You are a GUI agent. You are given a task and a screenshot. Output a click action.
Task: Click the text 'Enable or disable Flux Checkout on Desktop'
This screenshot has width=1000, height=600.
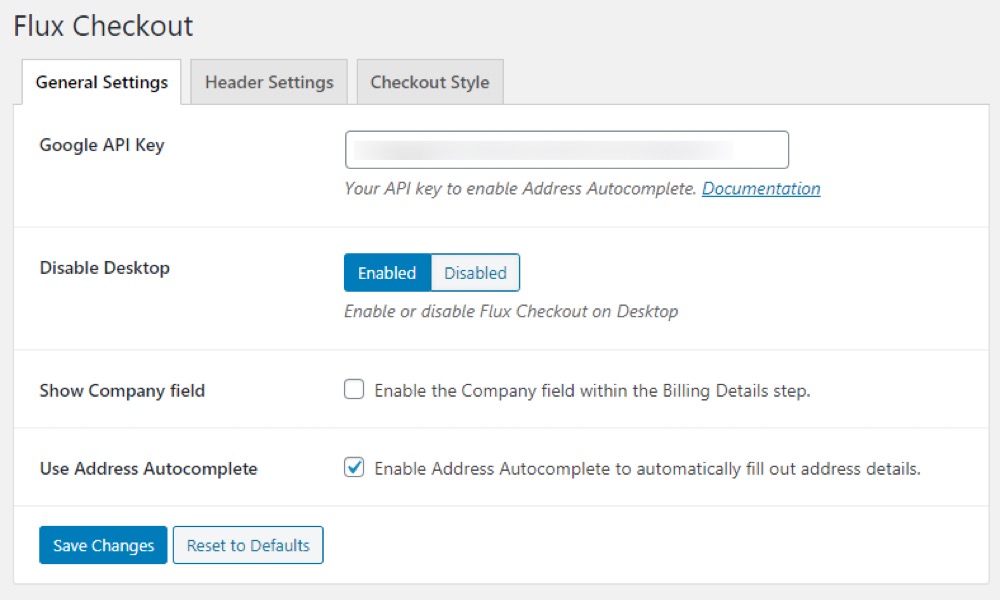[x=511, y=311]
